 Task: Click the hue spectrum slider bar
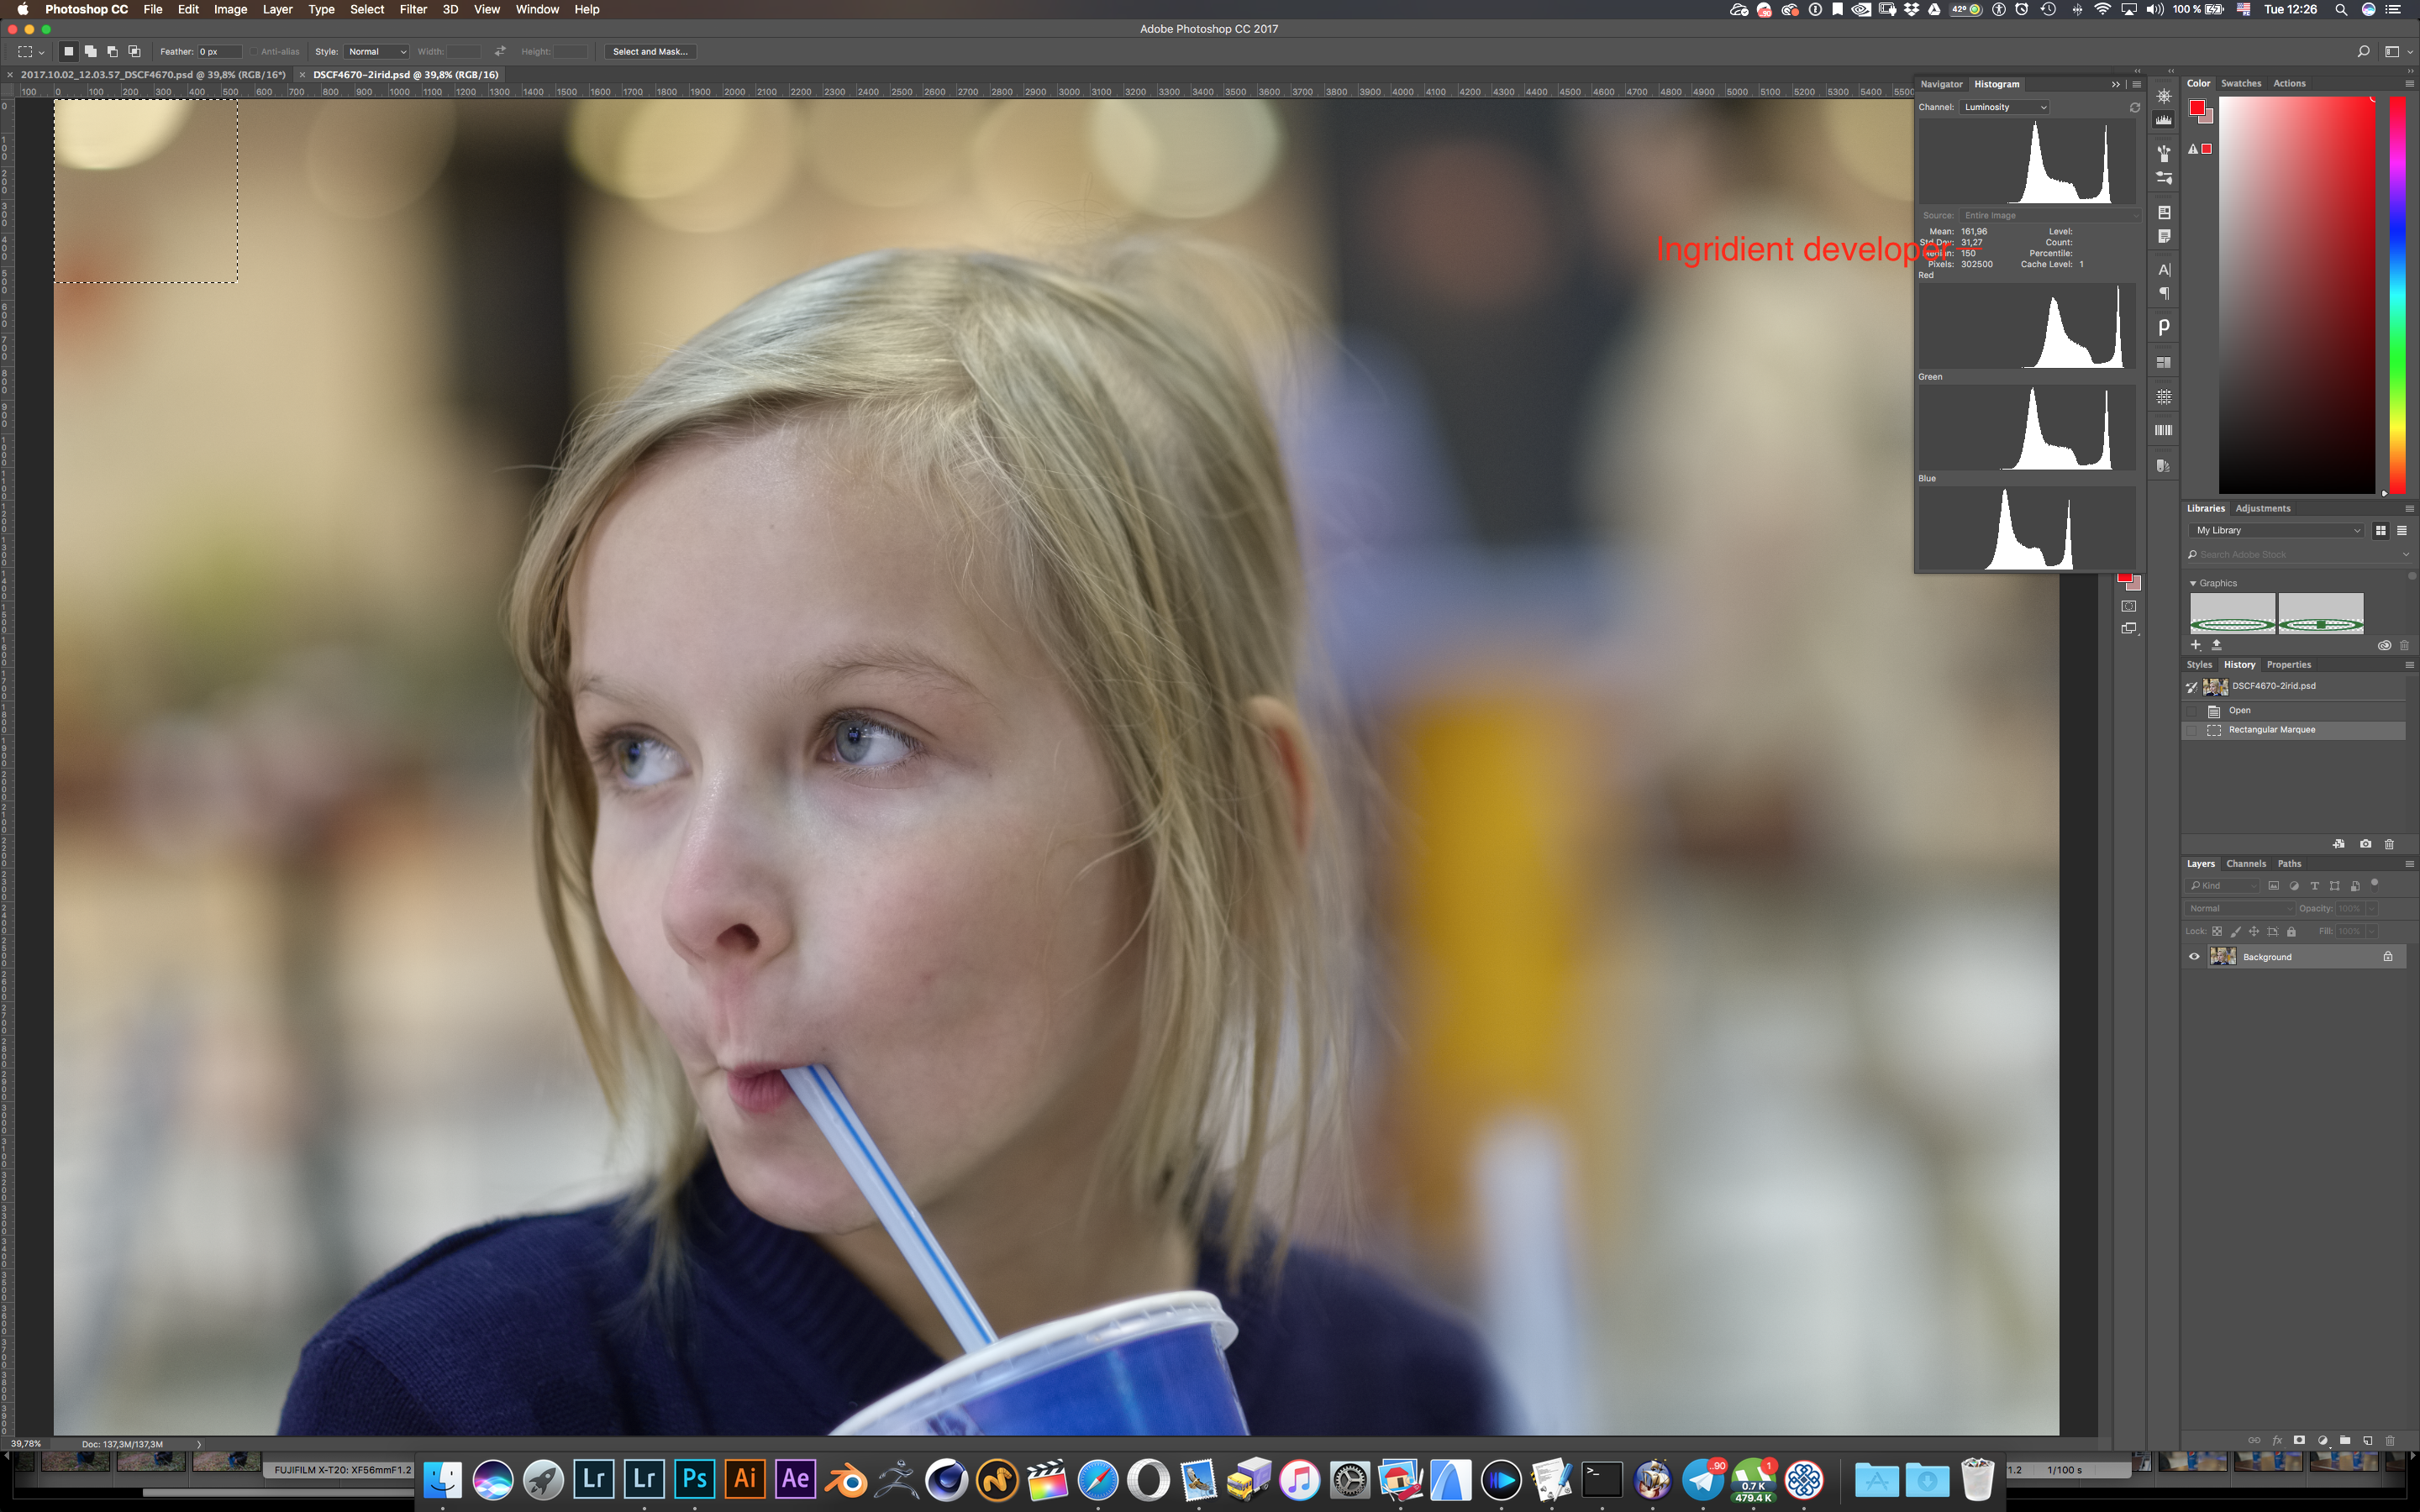click(x=2397, y=295)
